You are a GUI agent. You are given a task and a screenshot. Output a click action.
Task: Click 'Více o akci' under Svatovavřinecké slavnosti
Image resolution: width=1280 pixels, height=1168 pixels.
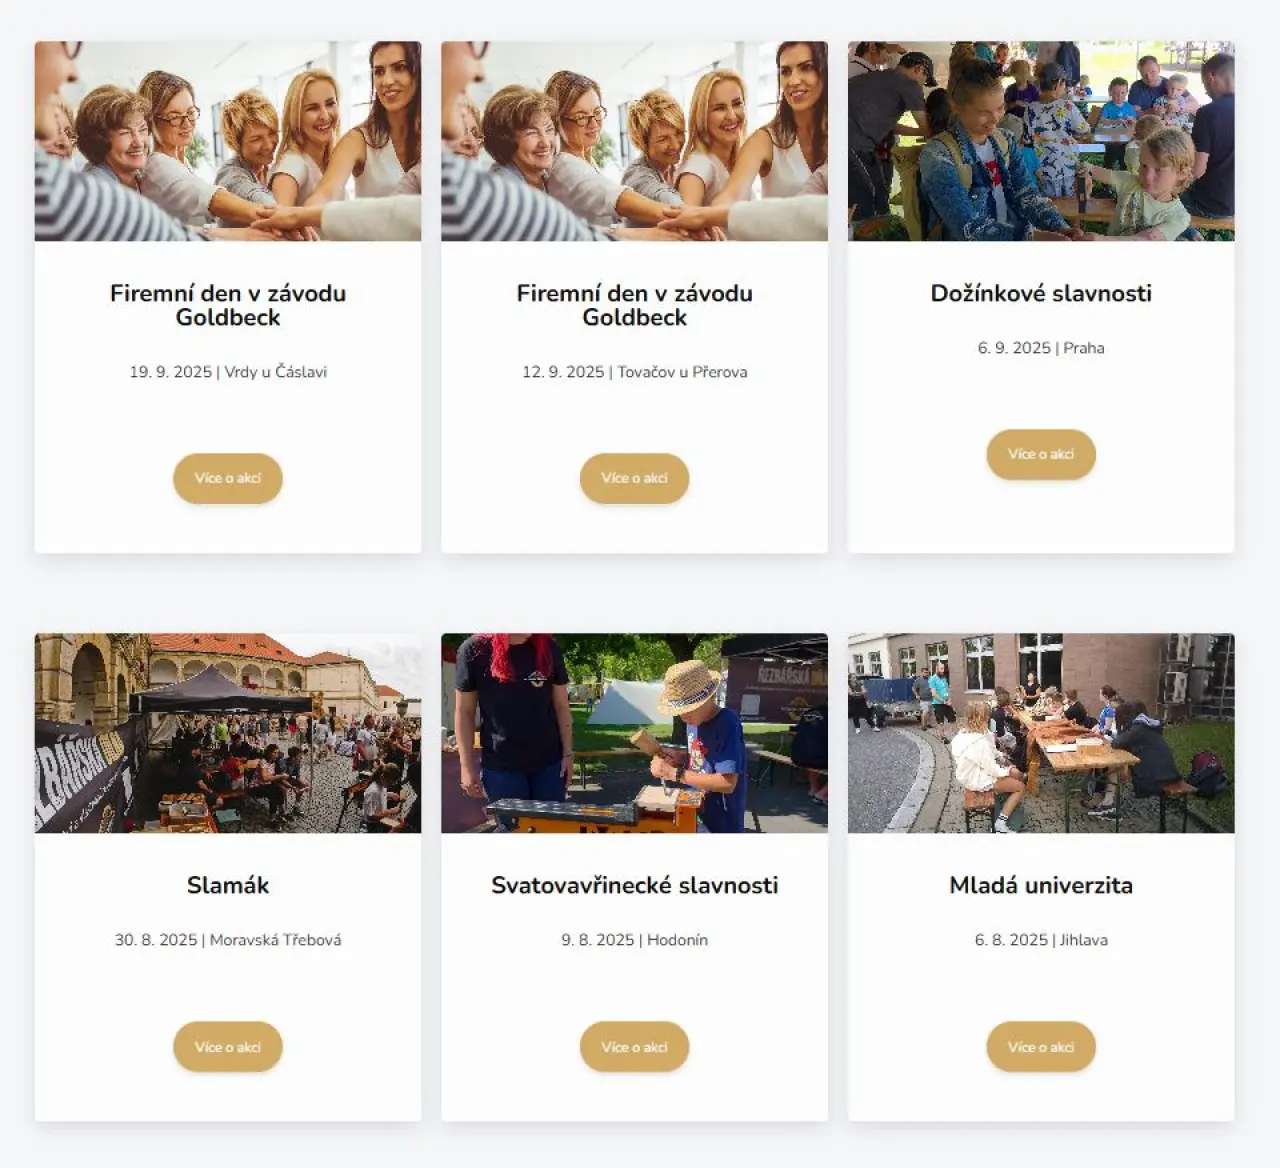[x=634, y=1047]
